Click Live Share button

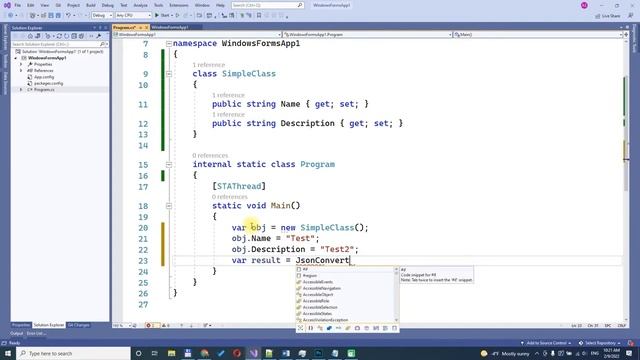(608, 16)
